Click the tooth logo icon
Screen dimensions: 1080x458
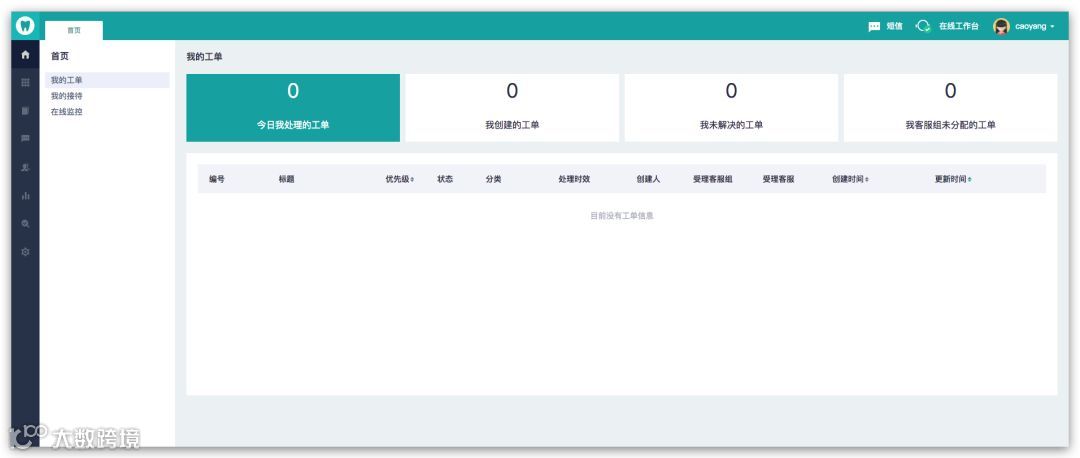point(25,27)
